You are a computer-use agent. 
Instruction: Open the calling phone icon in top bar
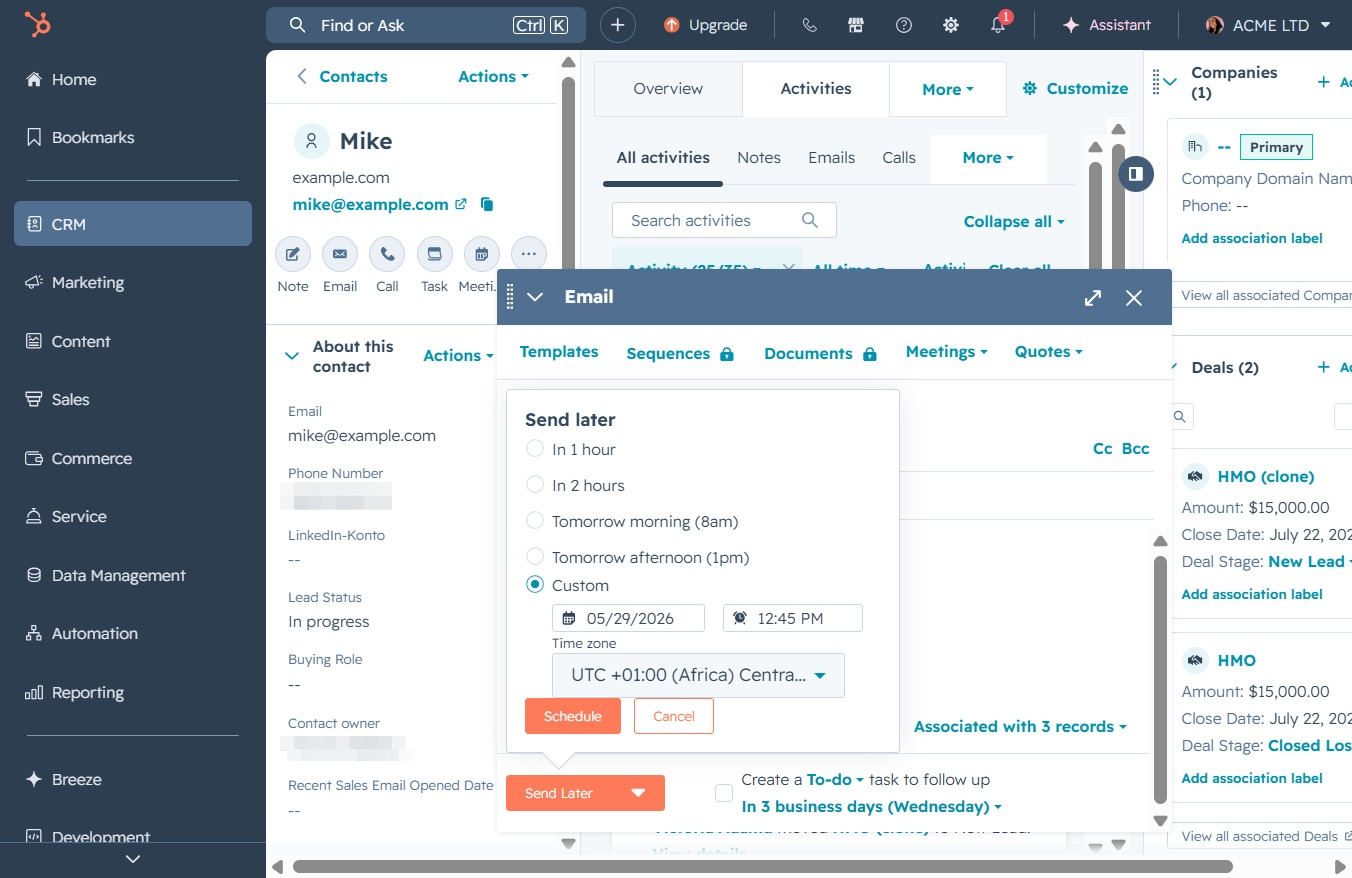point(810,25)
